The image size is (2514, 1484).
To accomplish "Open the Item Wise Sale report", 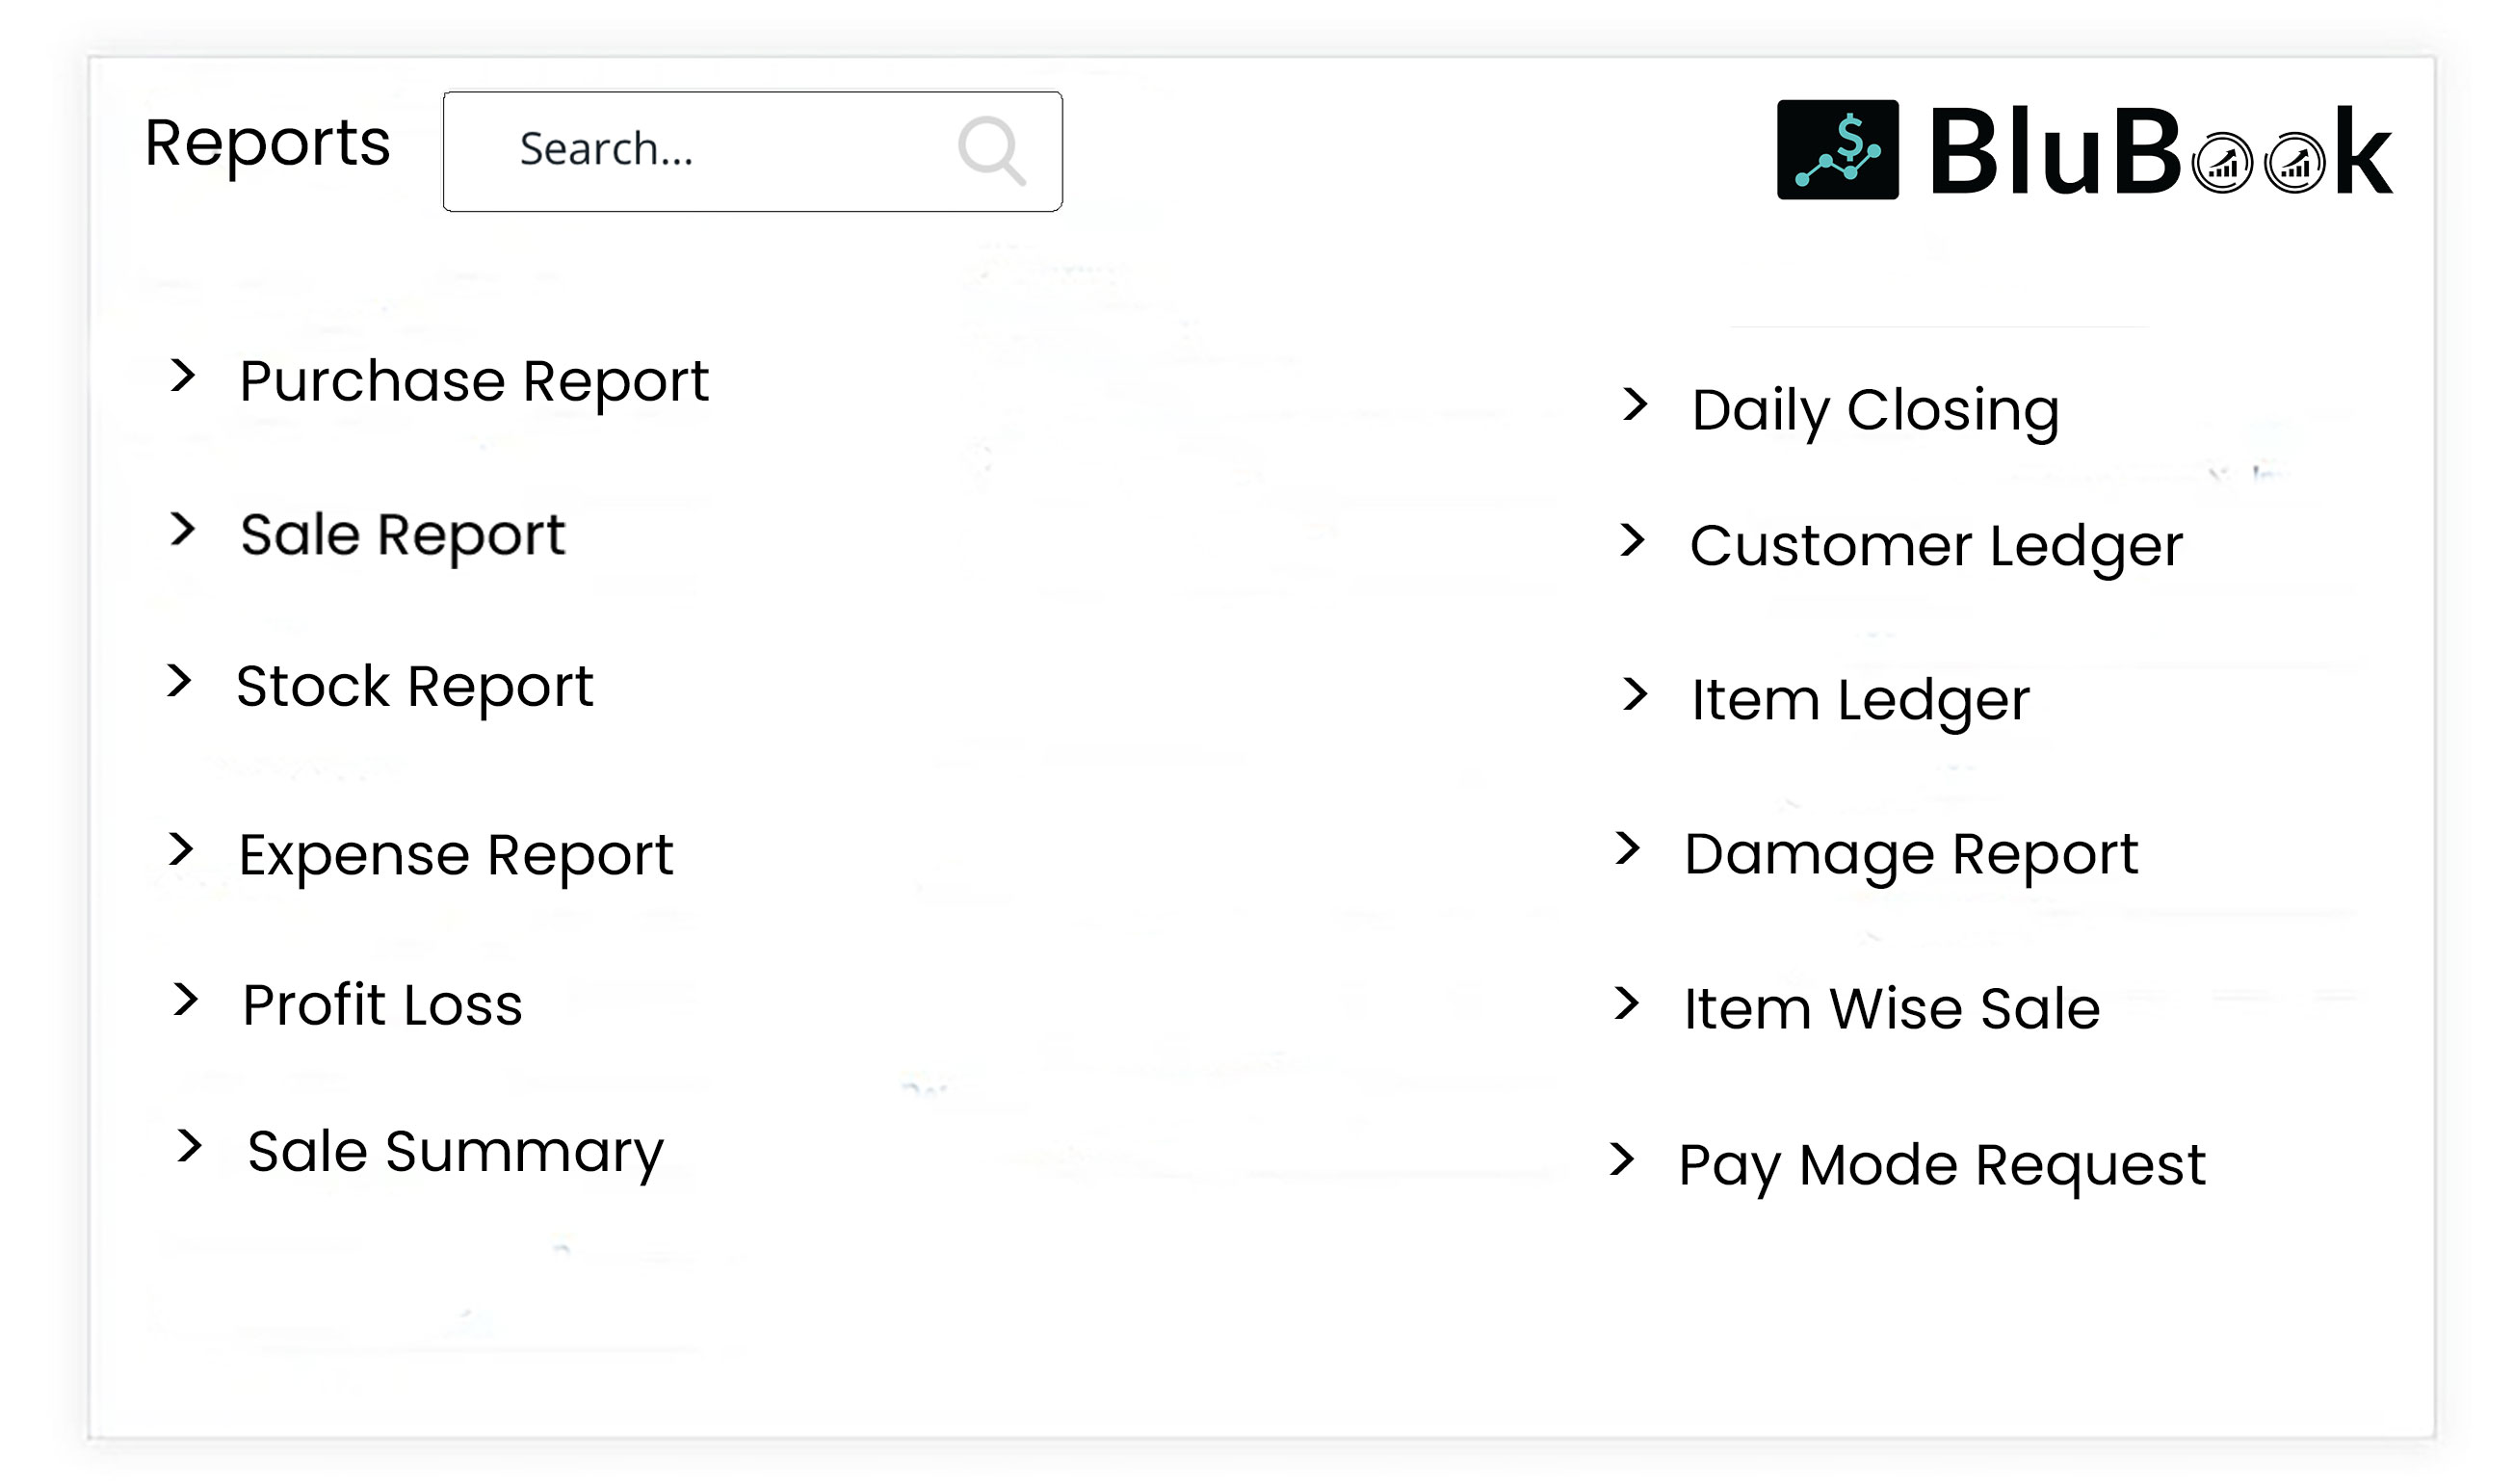I will (1891, 1008).
